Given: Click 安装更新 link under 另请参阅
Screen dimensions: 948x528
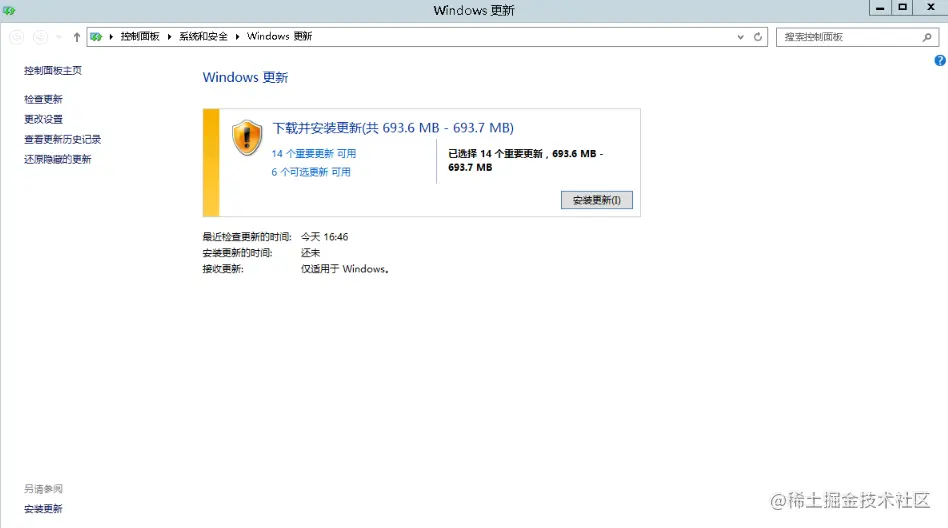Looking at the screenshot, I should point(43,509).
